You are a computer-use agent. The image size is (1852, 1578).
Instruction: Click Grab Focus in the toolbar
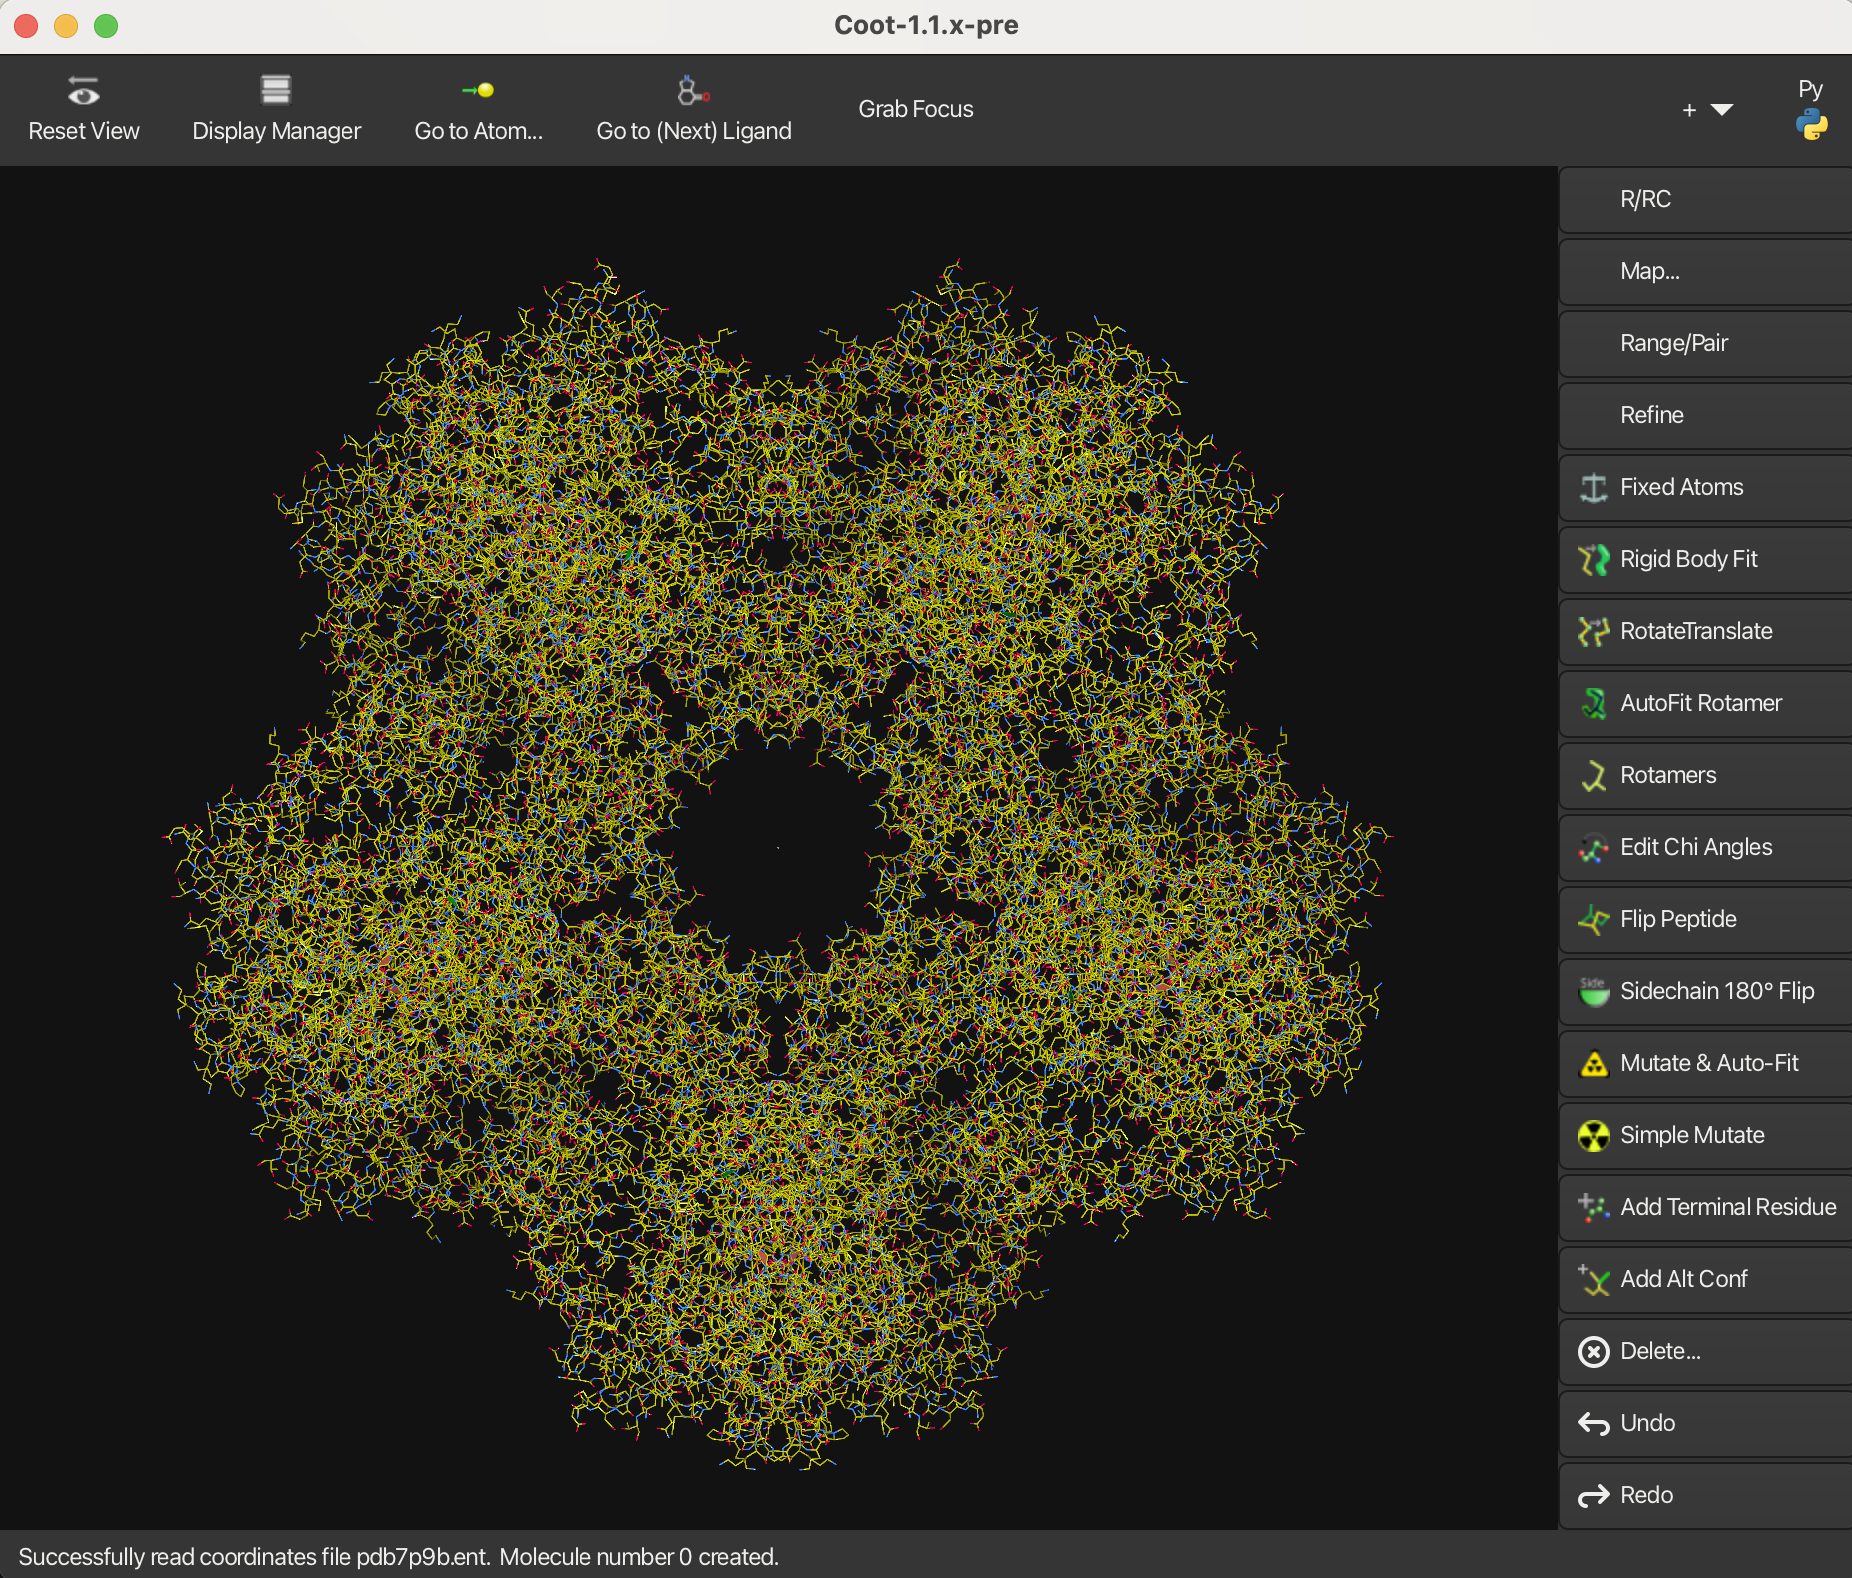click(915, 109)
